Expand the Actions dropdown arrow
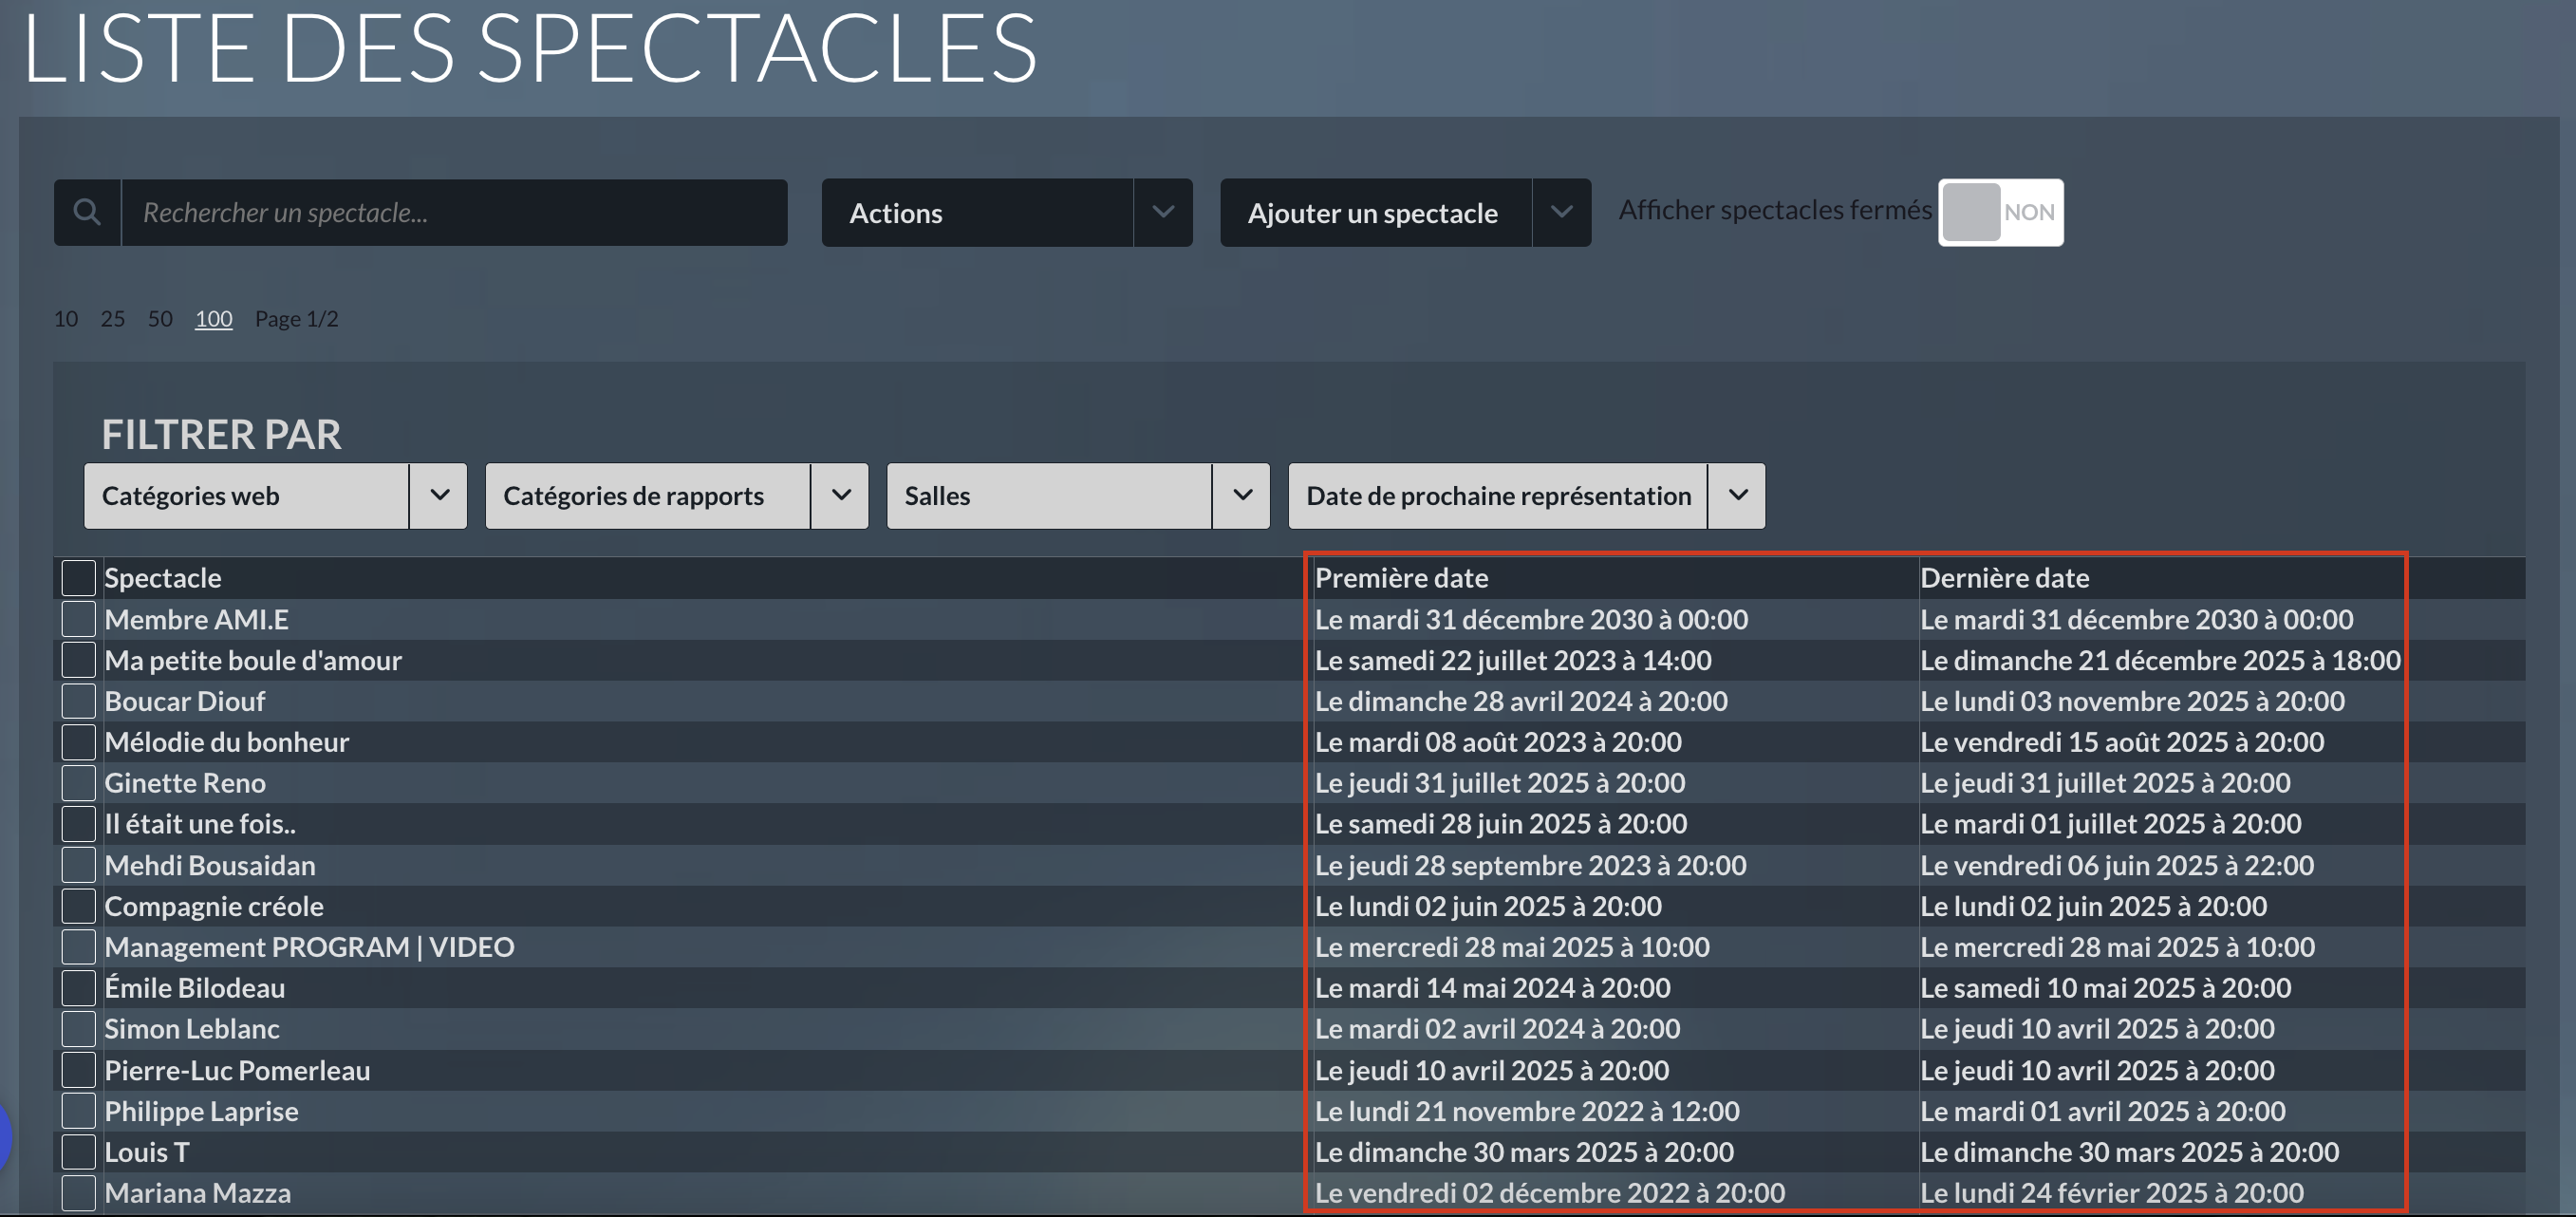The height and width of the screenshot is (1217, 2576). [1163, 212]
